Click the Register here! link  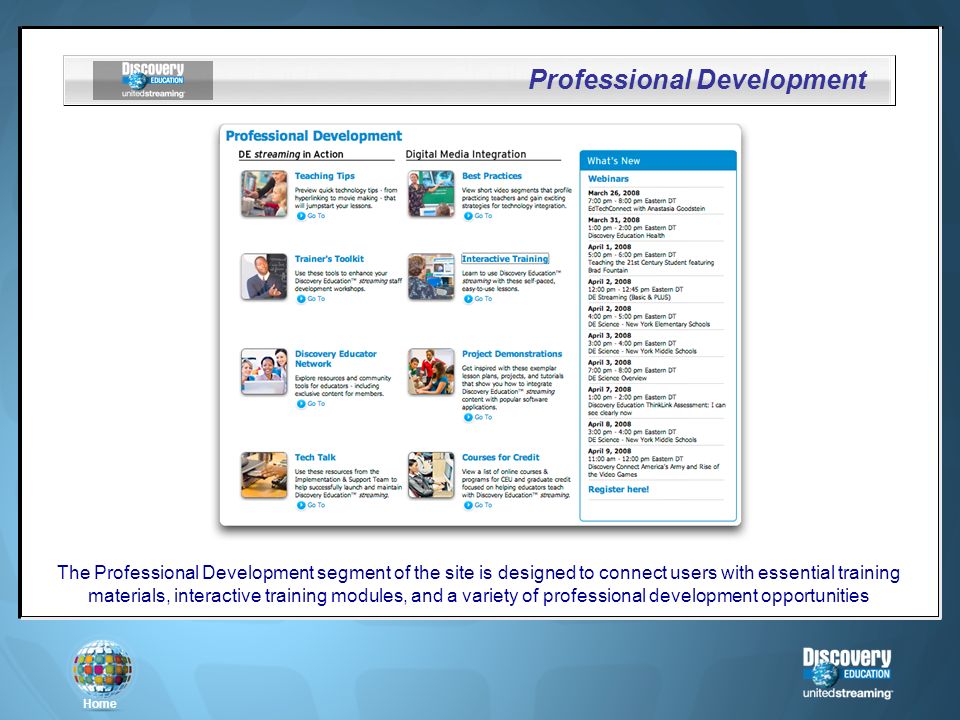(618, 489)
